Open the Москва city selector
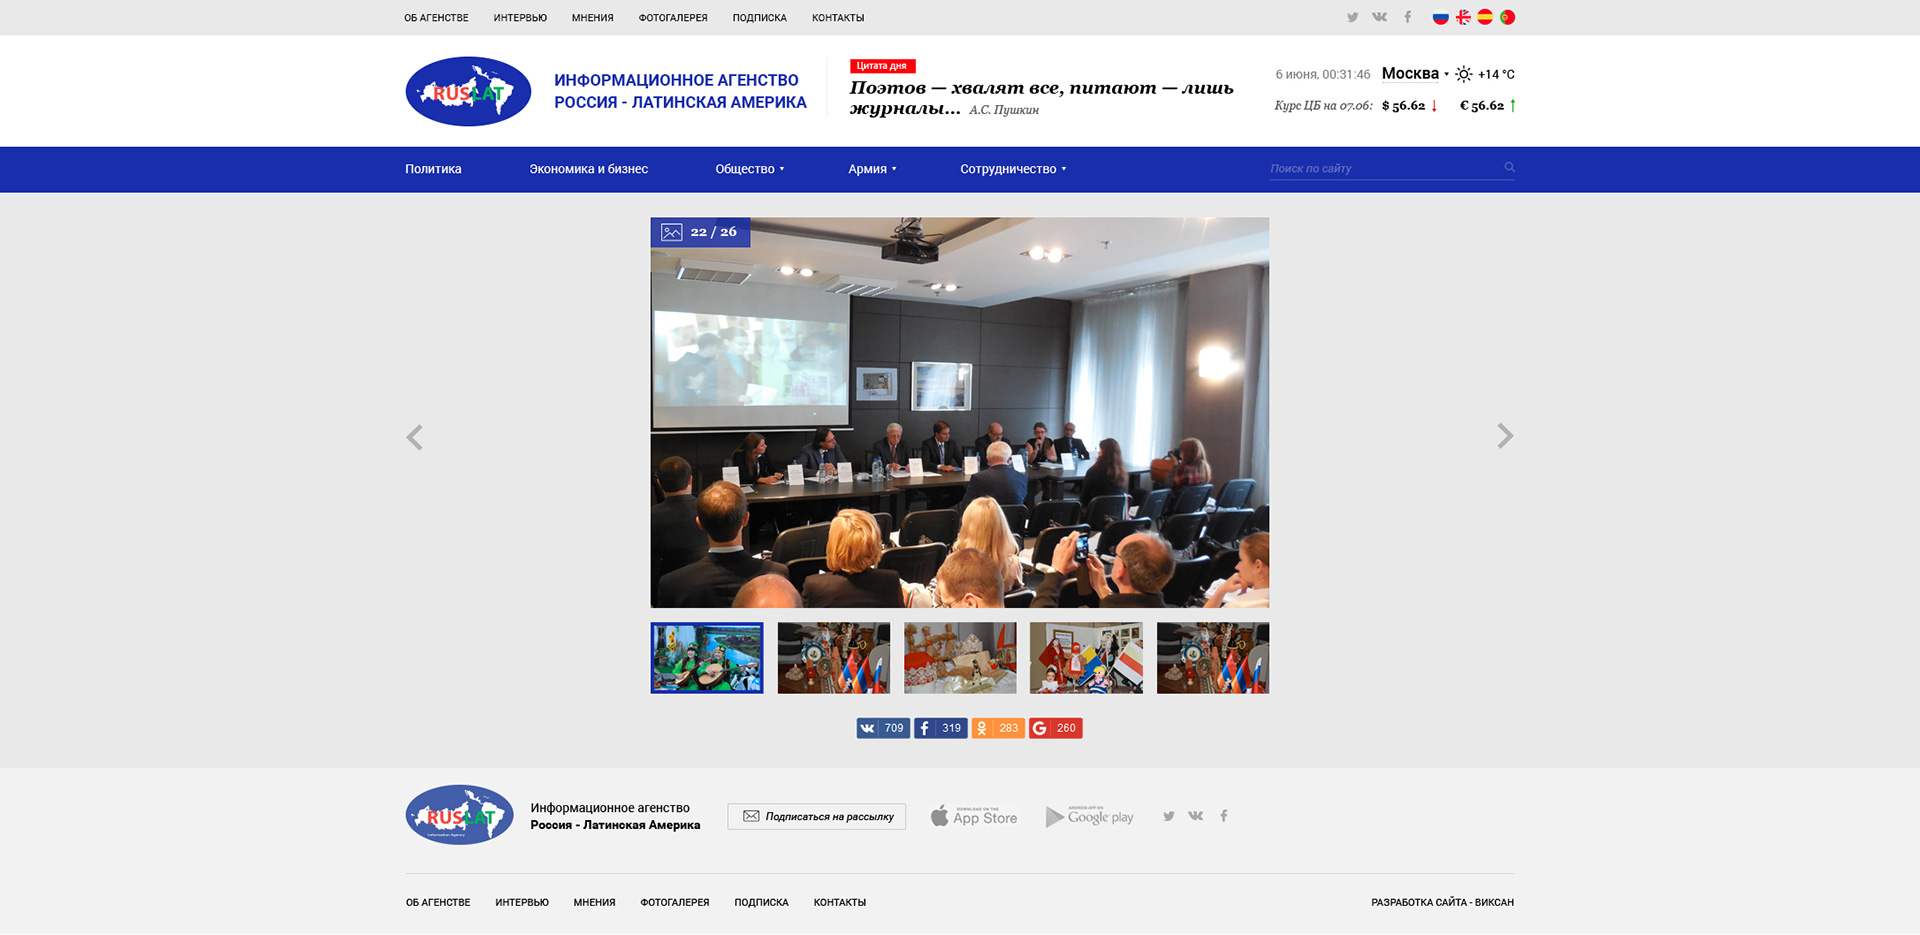 click(x=1414, y=74)
